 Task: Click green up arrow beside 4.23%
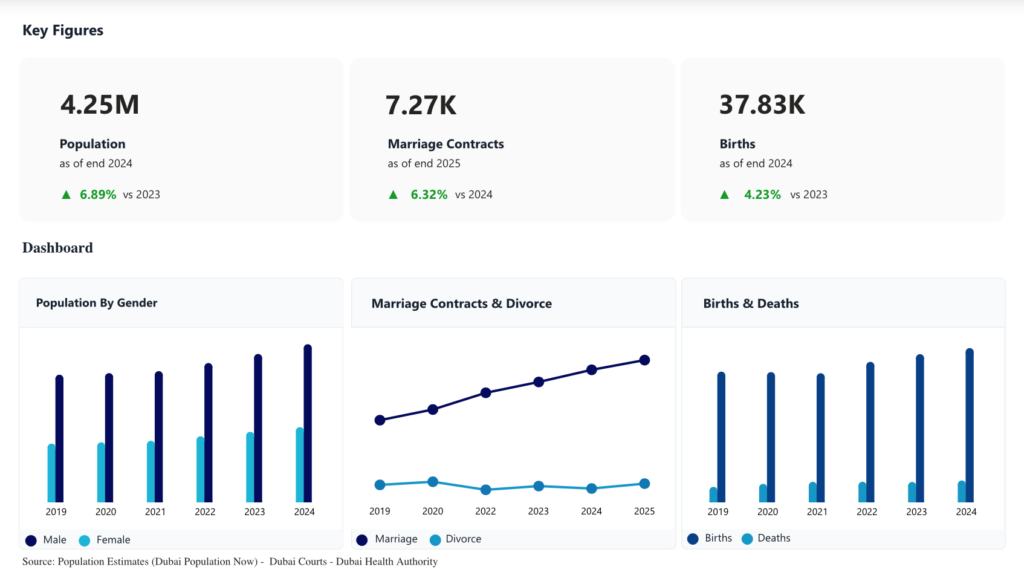(726, 195)
